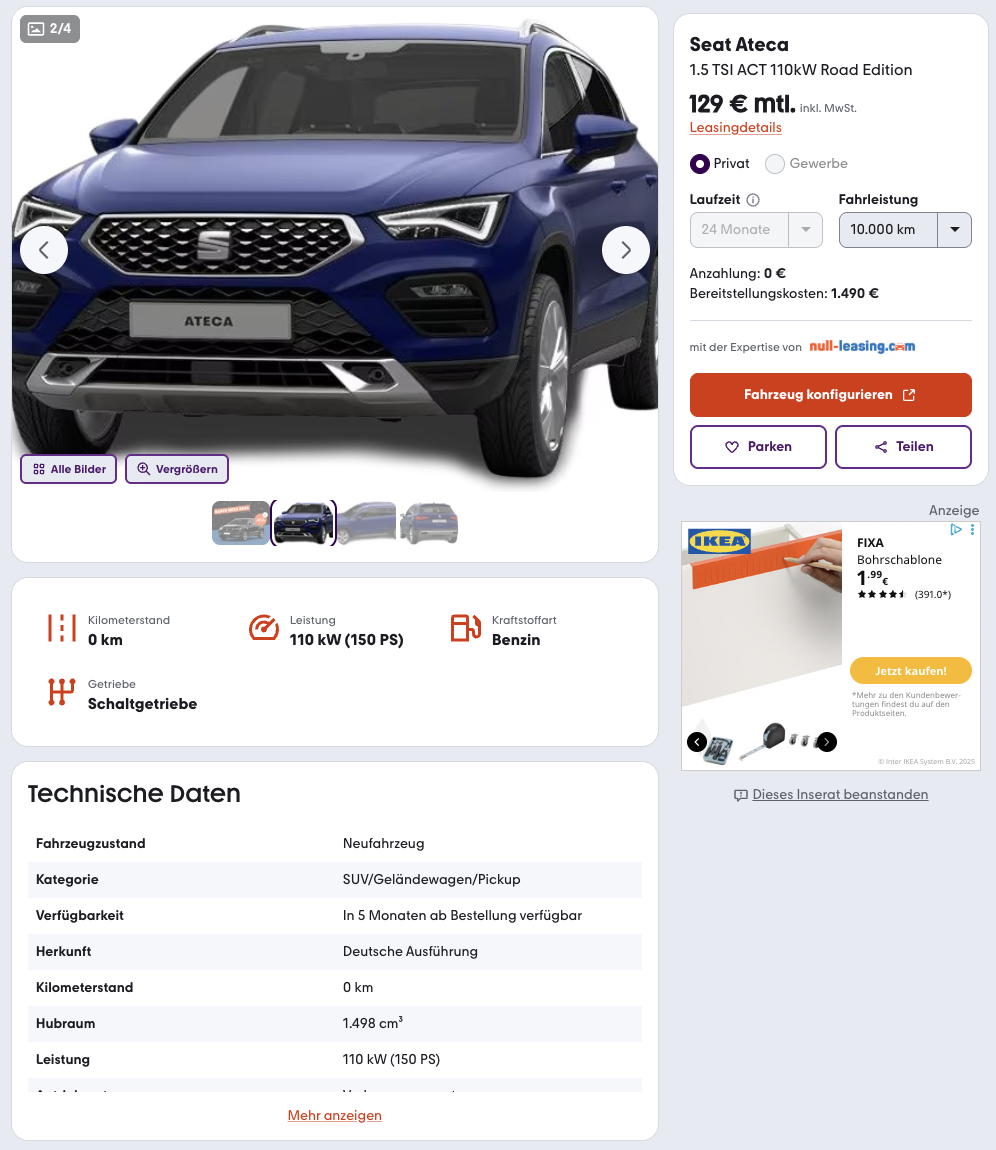Viewport: 996px width, 1150px height.
Task: Click the Fahrzeug konfigurieren button
Action: pyautogui.click(x=830, y=395)
